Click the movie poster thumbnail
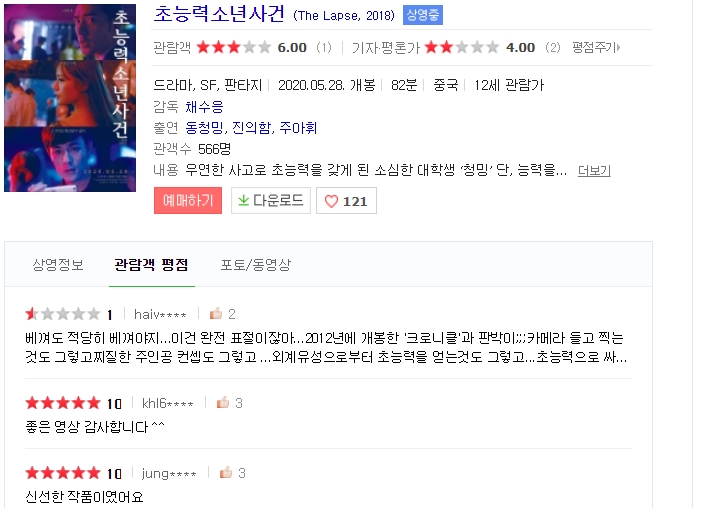Image resolution: width=712 pixels, height=508 pixels. coord(70,98)
